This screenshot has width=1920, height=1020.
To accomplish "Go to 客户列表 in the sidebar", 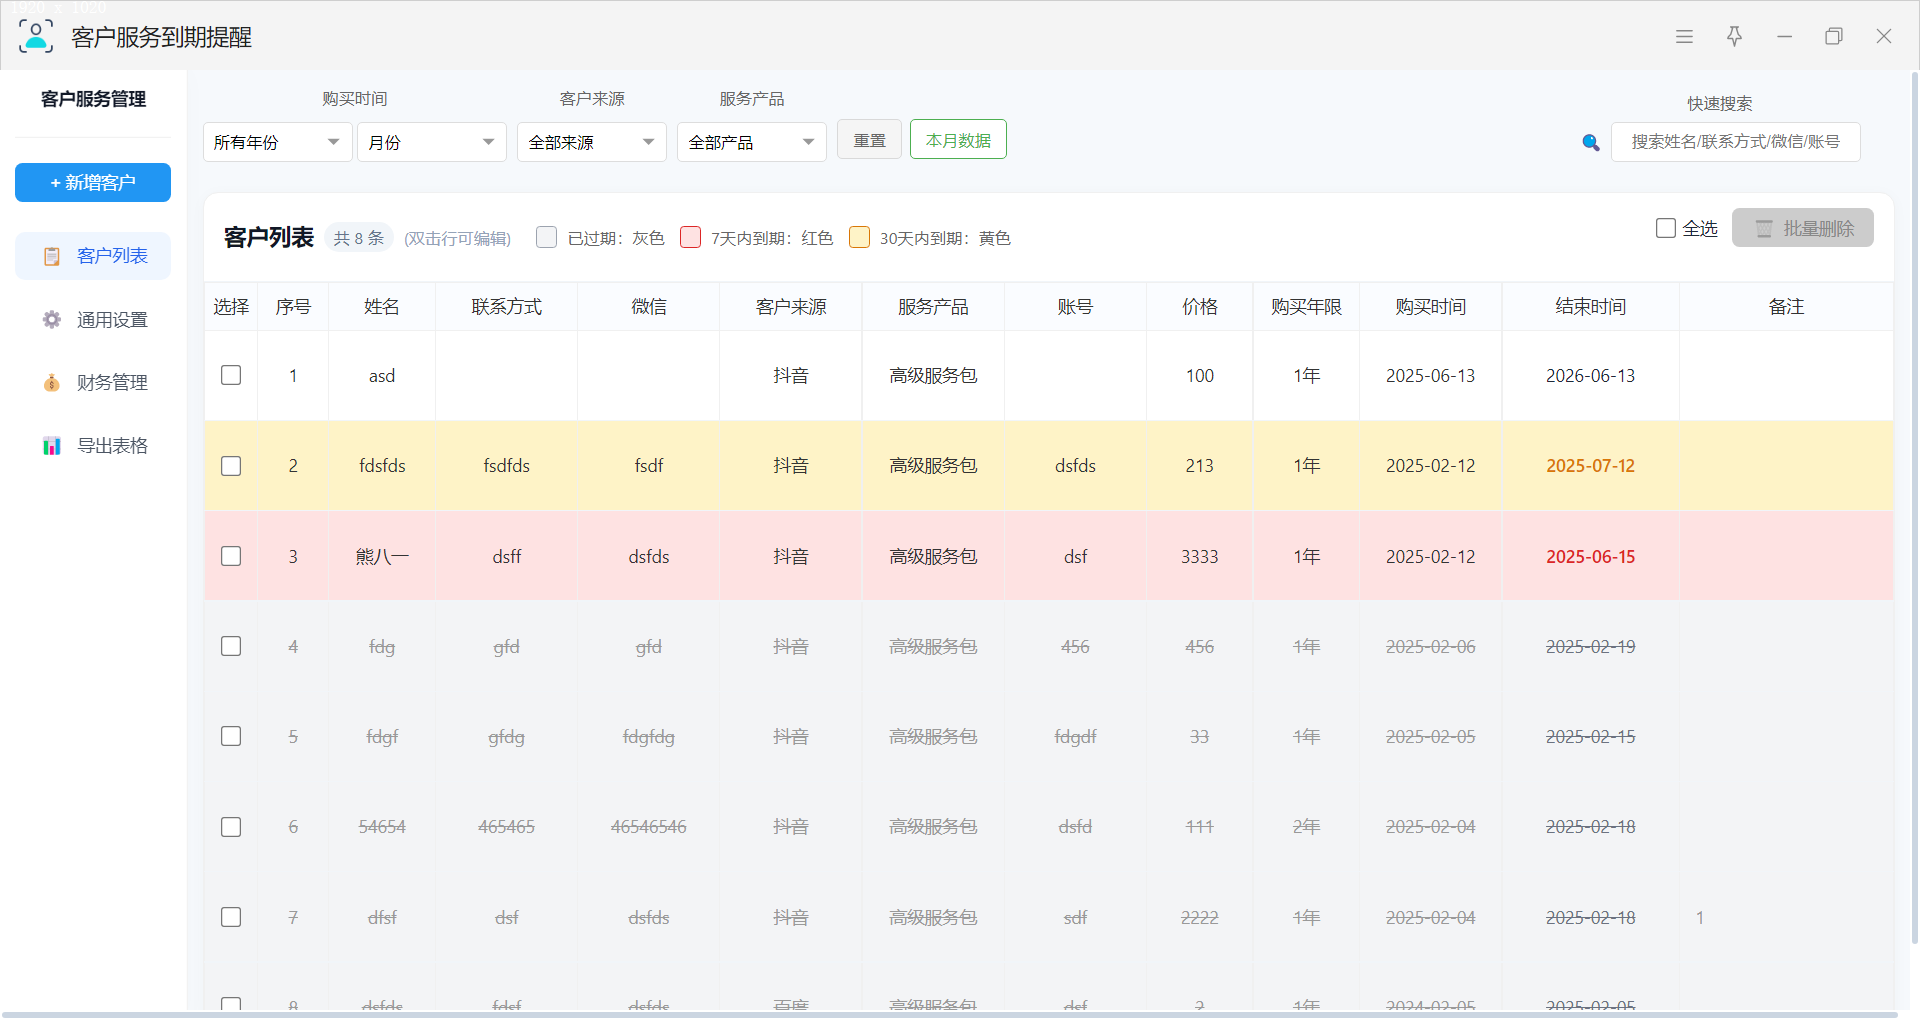I will [x=93, y=256].
